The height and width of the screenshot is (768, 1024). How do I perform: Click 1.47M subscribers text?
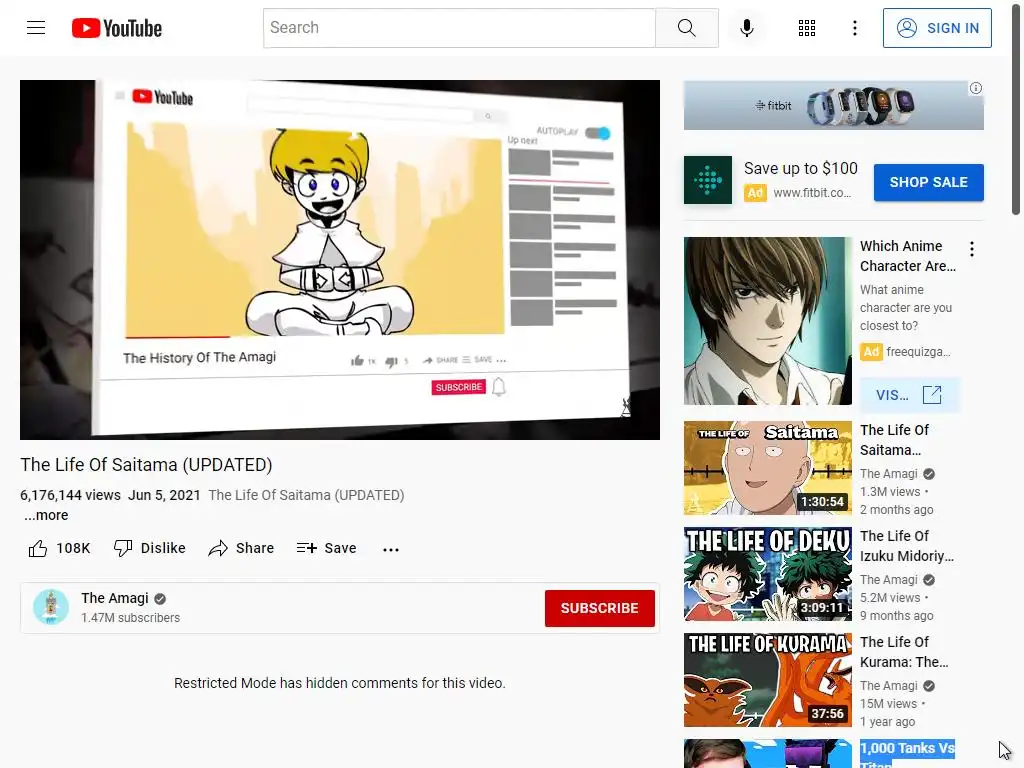[x=131, y=618]
